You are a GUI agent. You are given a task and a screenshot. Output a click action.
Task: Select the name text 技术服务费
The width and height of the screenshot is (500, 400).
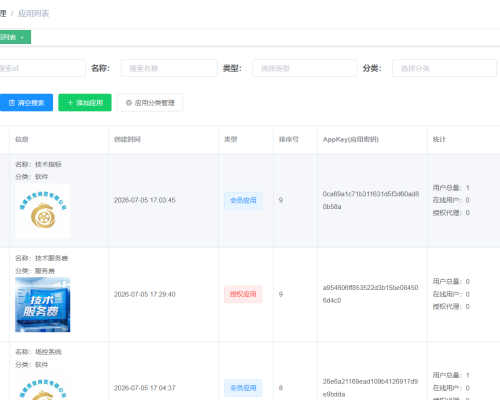[52, 258]
